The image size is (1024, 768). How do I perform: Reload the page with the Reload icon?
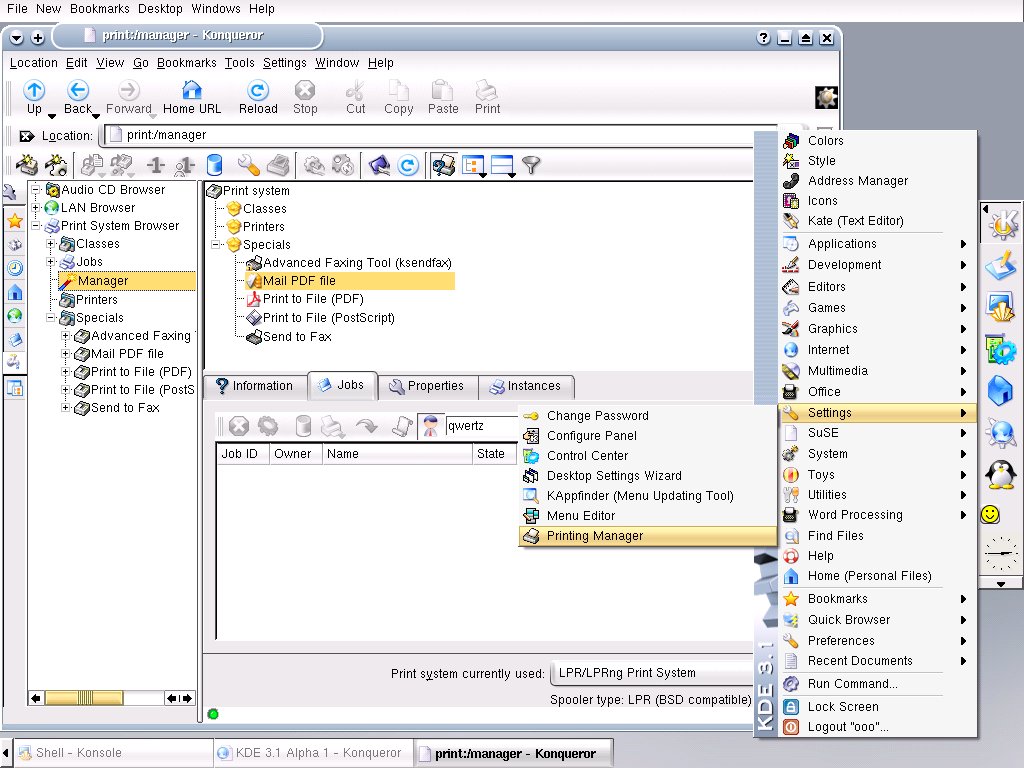(258, 90)
